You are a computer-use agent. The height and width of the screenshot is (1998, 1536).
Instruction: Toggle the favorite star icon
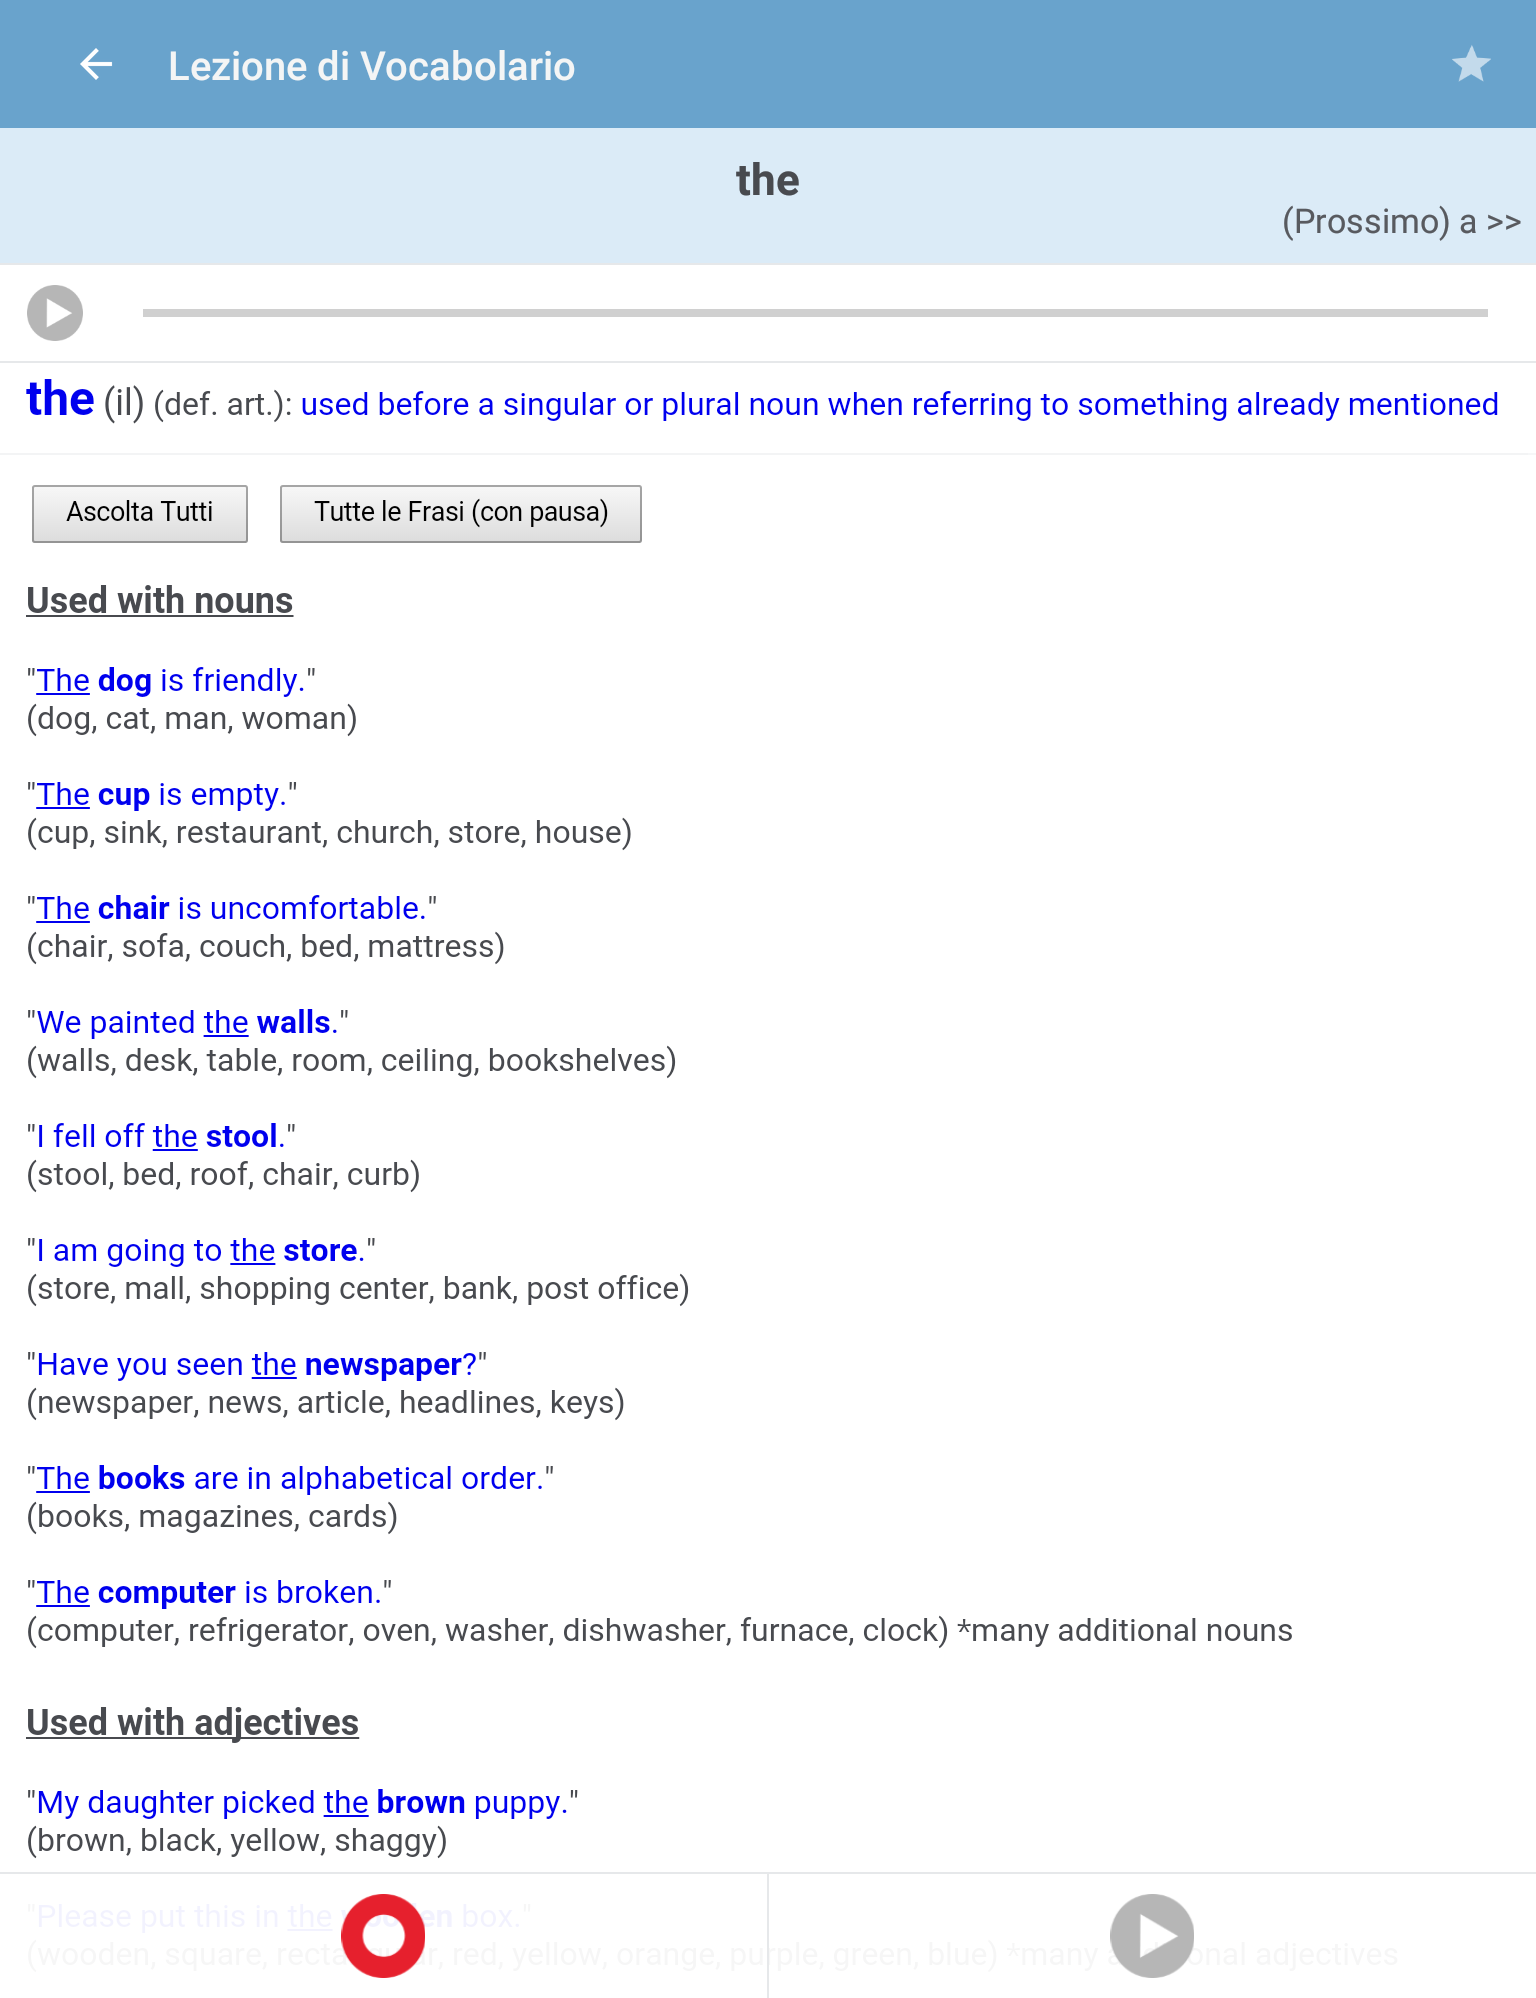(x=1471, y=65)
